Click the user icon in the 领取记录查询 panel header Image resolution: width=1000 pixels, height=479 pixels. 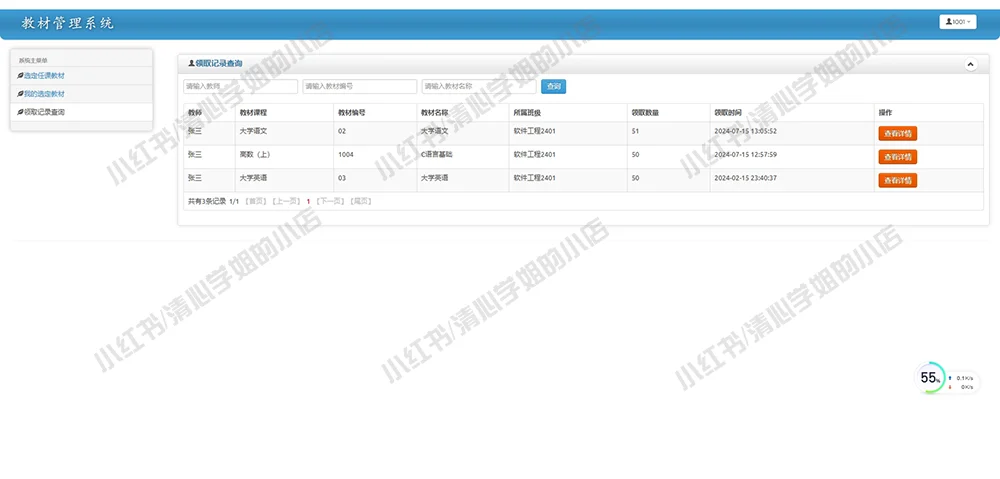(x=191, y=64)
